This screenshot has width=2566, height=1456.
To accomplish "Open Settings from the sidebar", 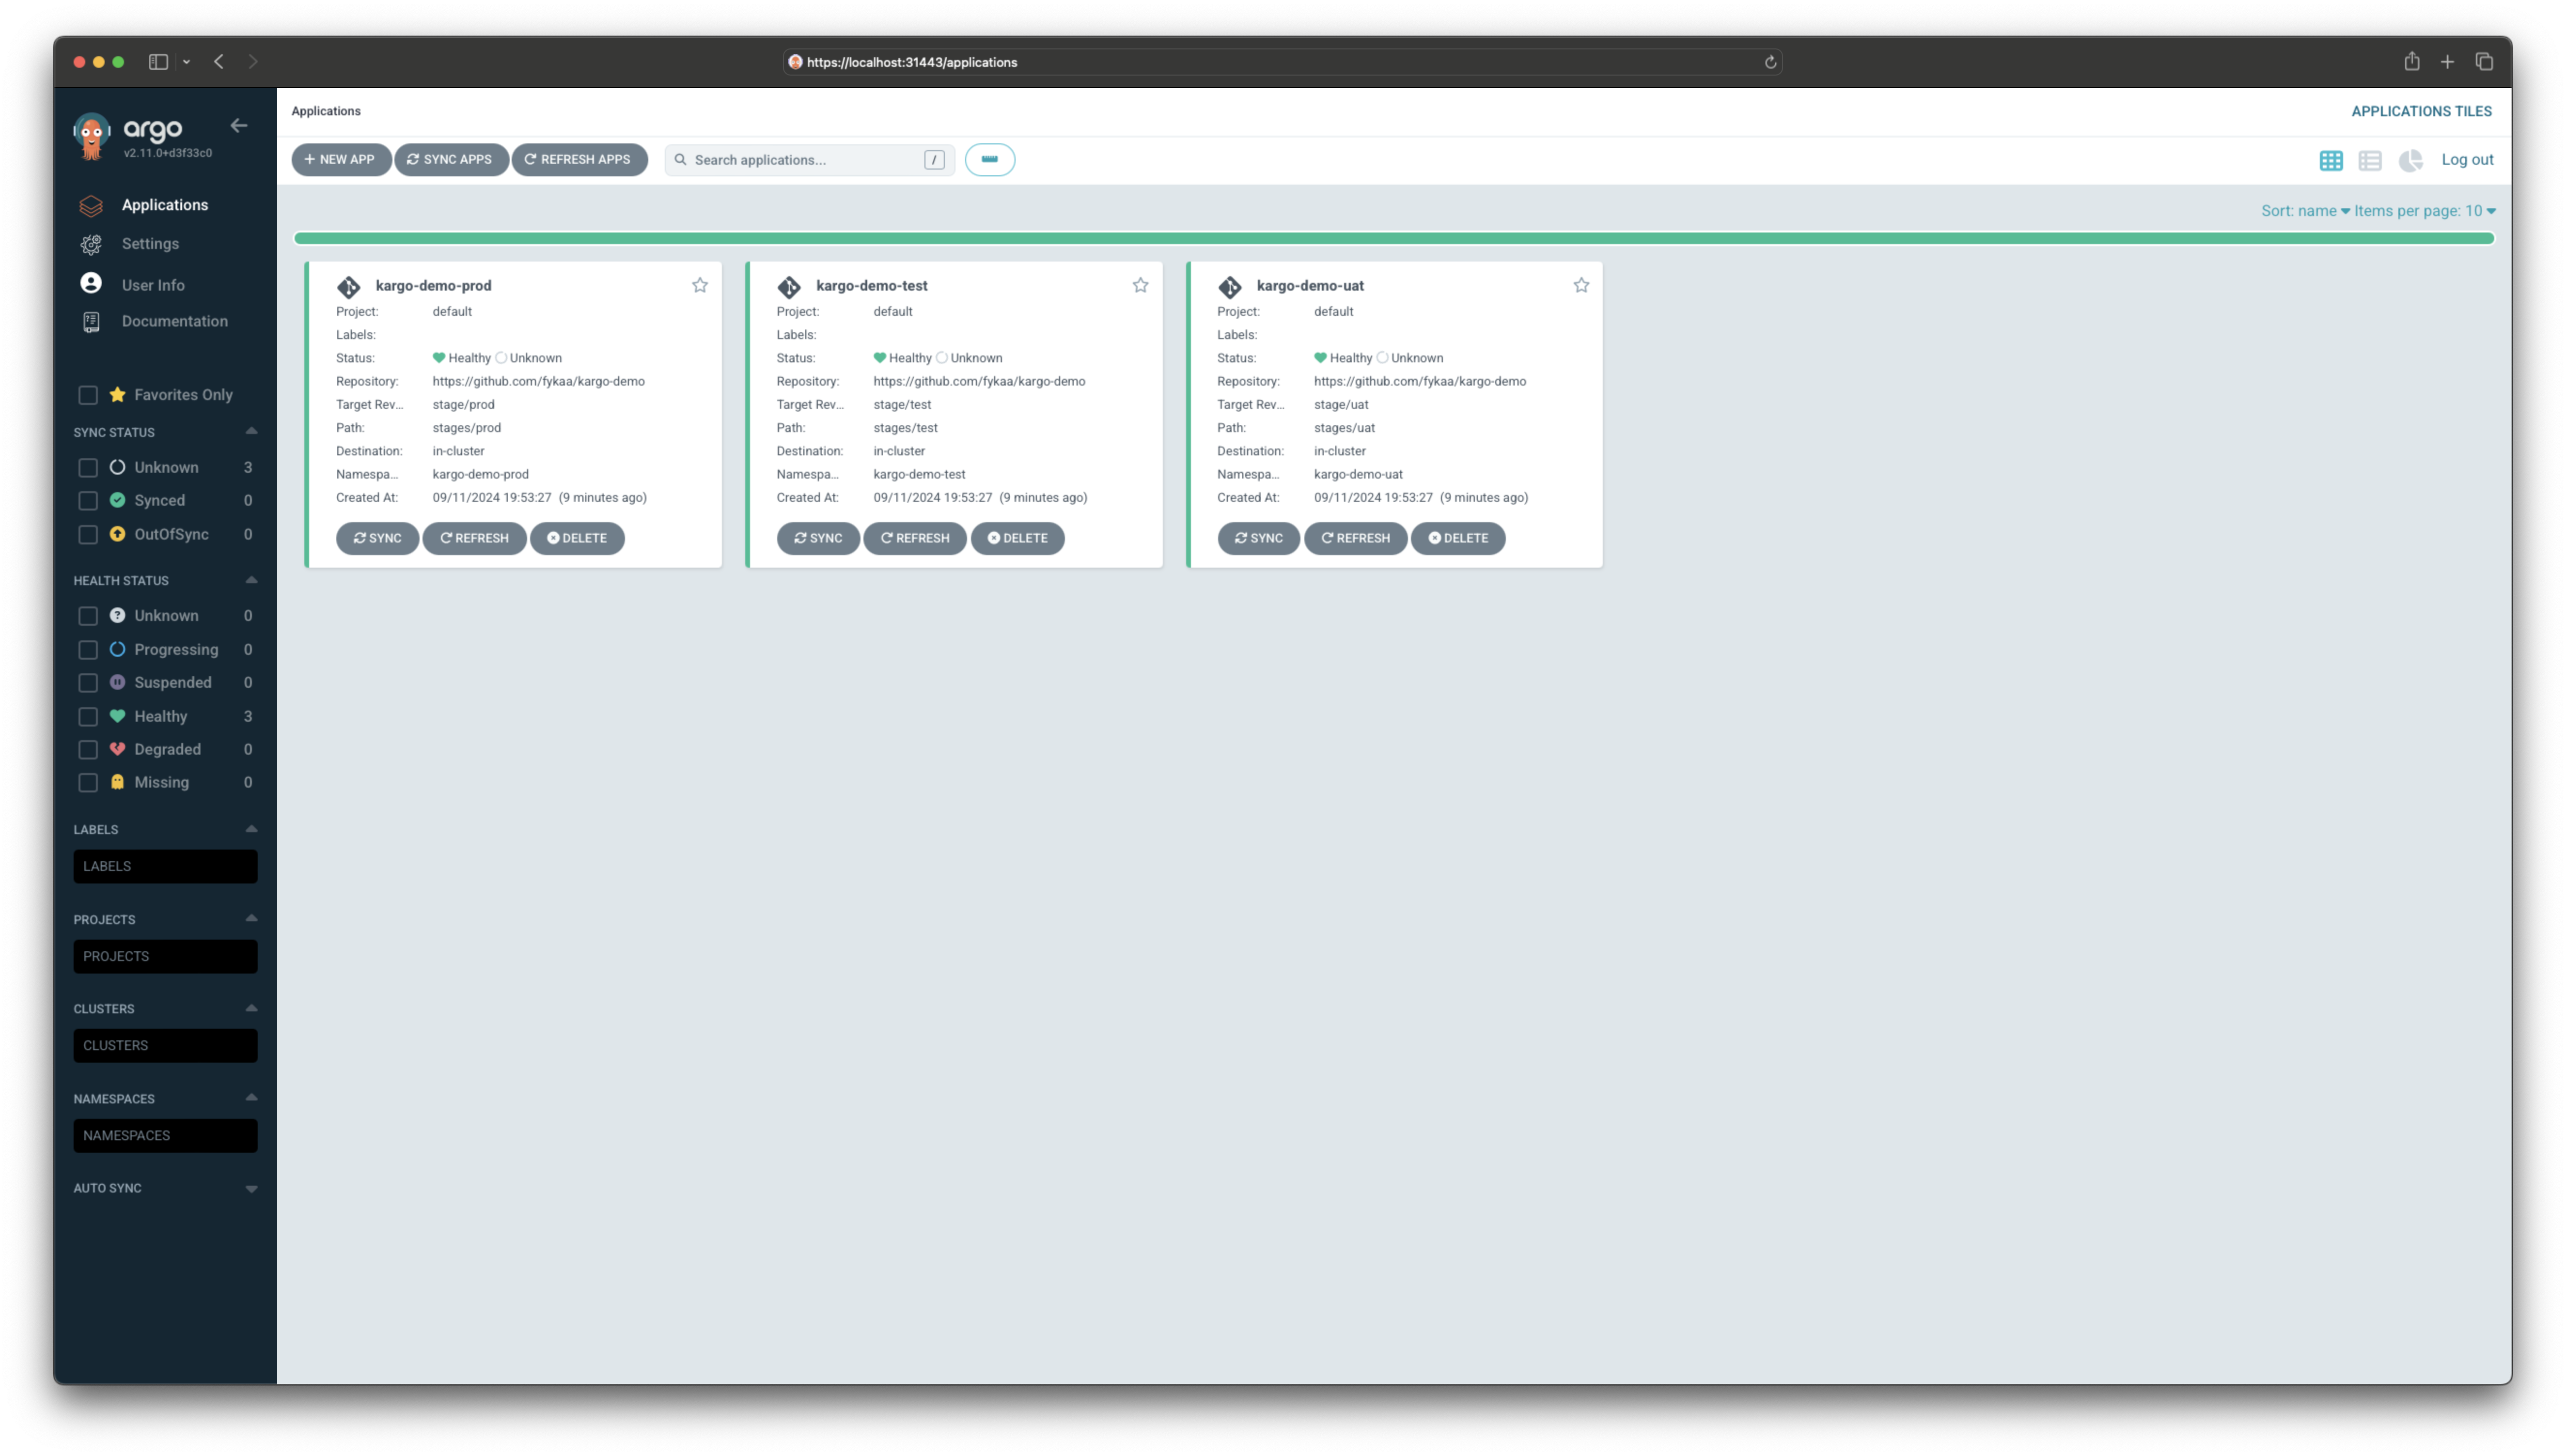I will click(149, 243).
